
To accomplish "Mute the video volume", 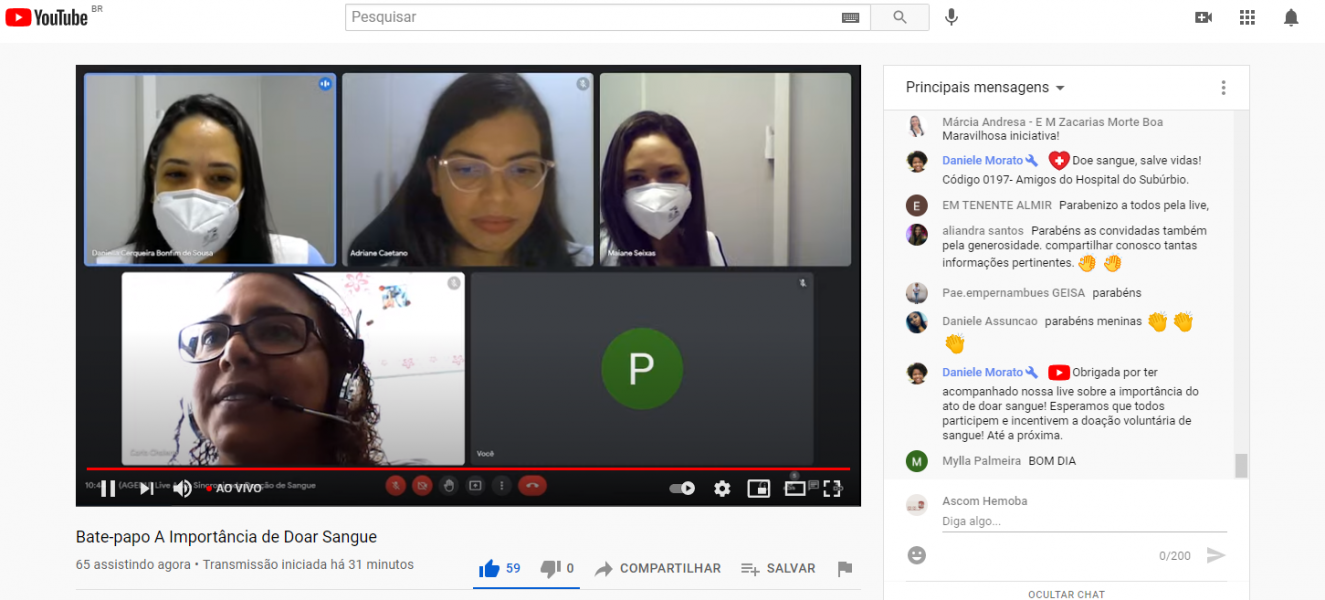I will (x=182, y=488).
